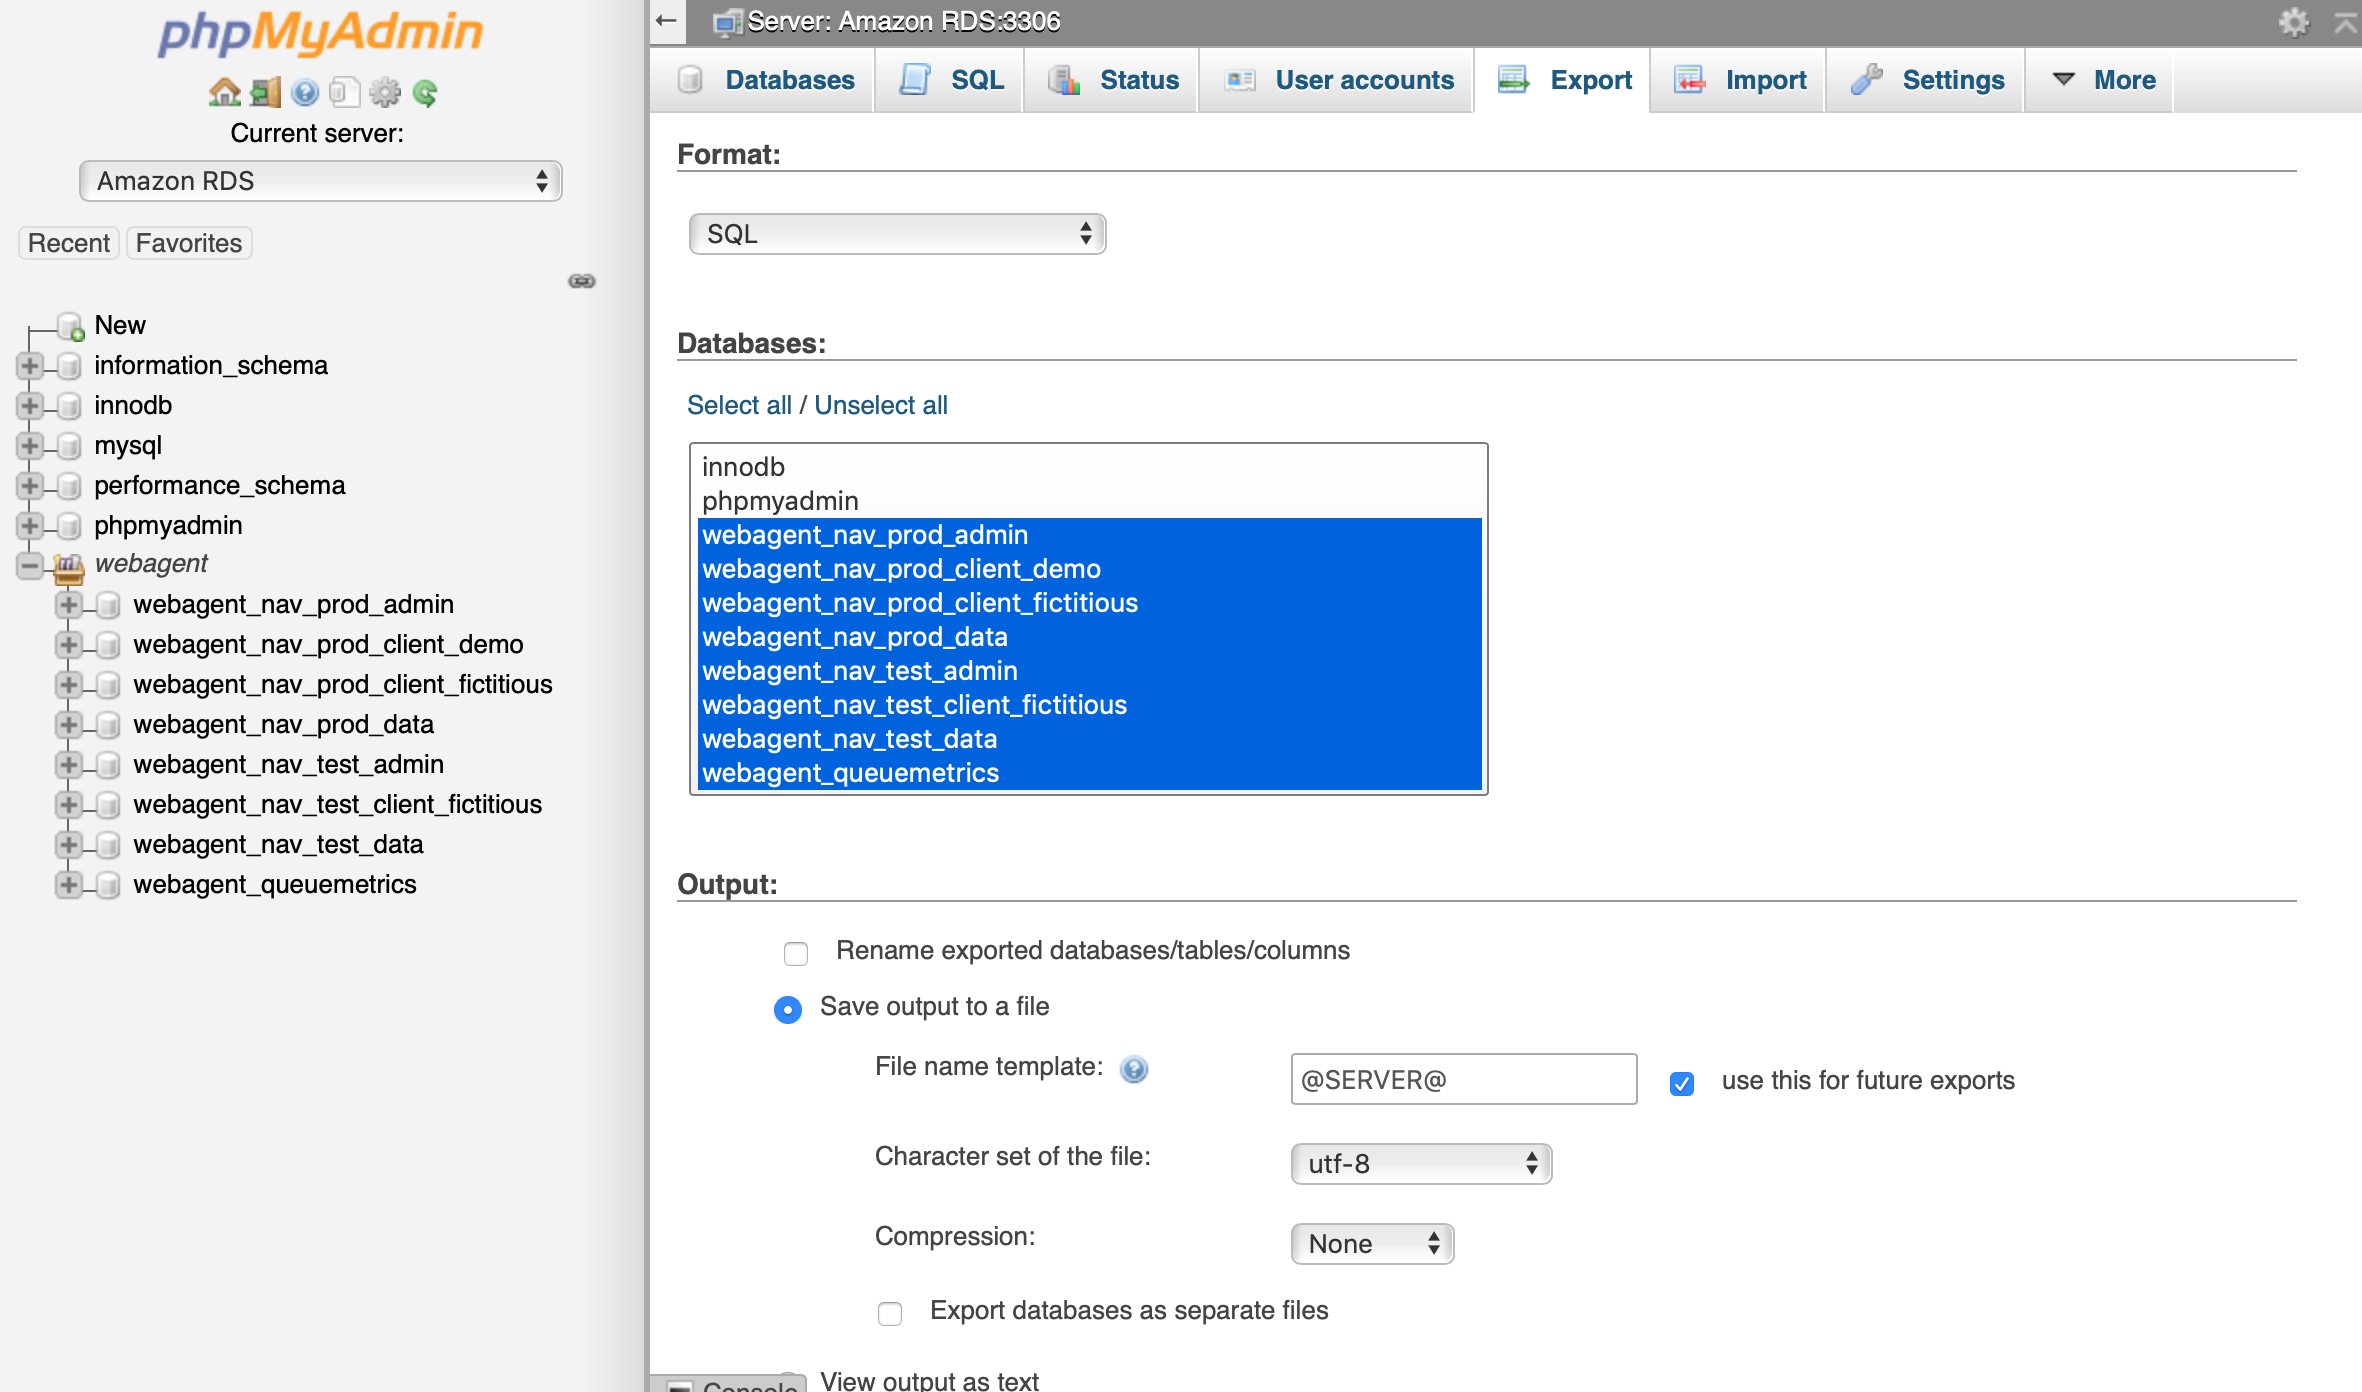This screenshot has width=2362, height=1392.
Task: Click the mysql database cylinder icon
Action: pos(69,446)
